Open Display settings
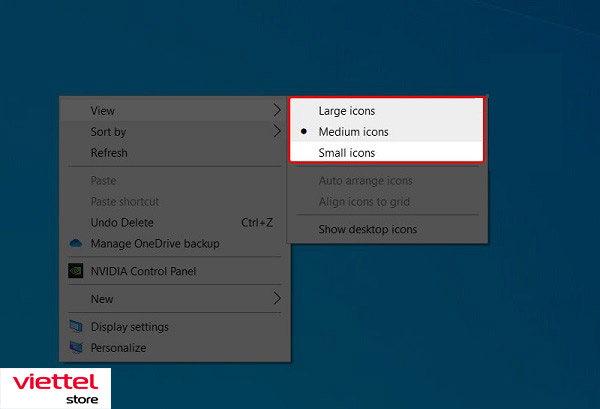This screenshot has height=409, width=600. 175,327
